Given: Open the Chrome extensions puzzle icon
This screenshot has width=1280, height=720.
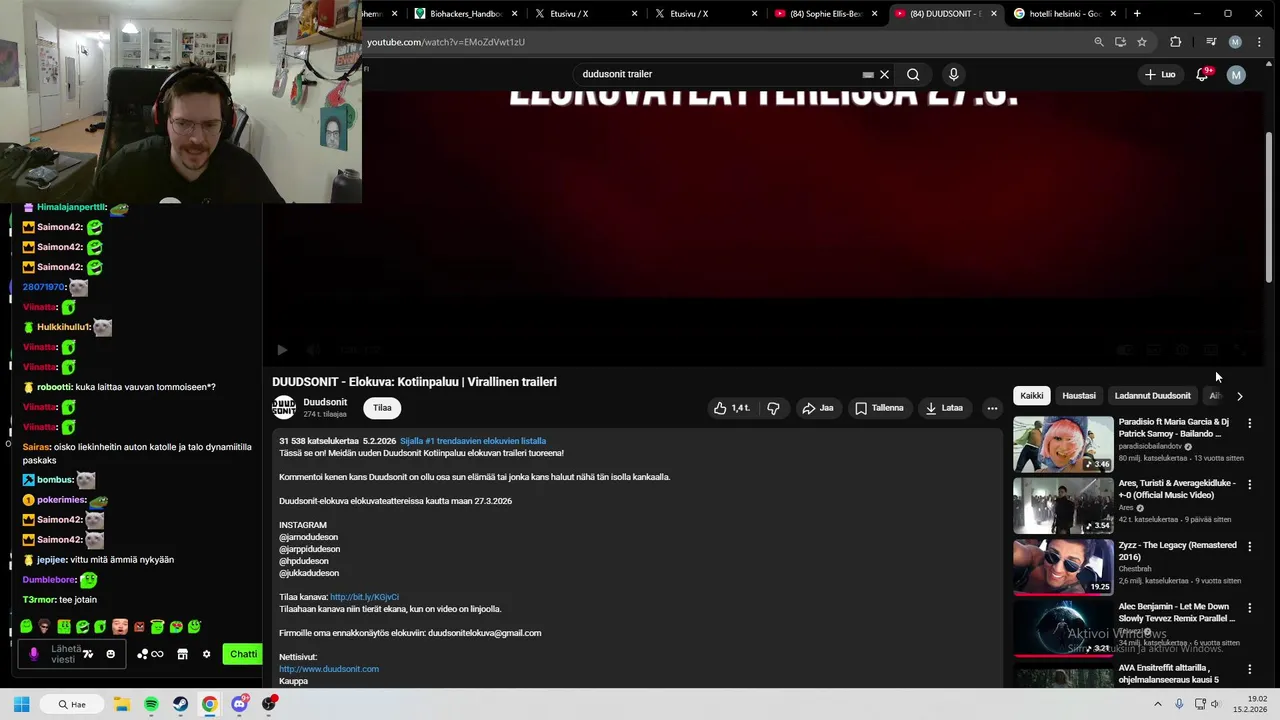Looking at the screenshot, I should [x=1176, y=42].
